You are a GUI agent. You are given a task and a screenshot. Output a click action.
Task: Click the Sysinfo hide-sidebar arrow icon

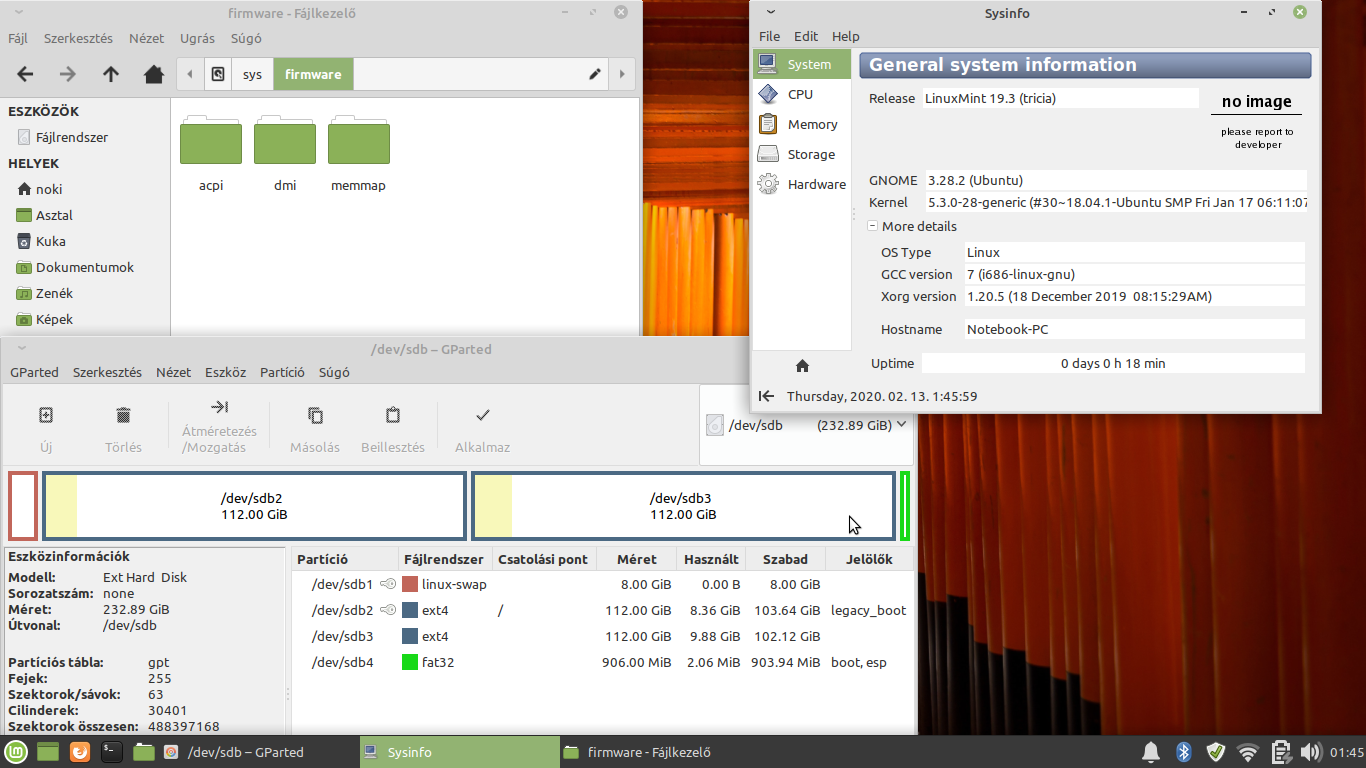766,396
